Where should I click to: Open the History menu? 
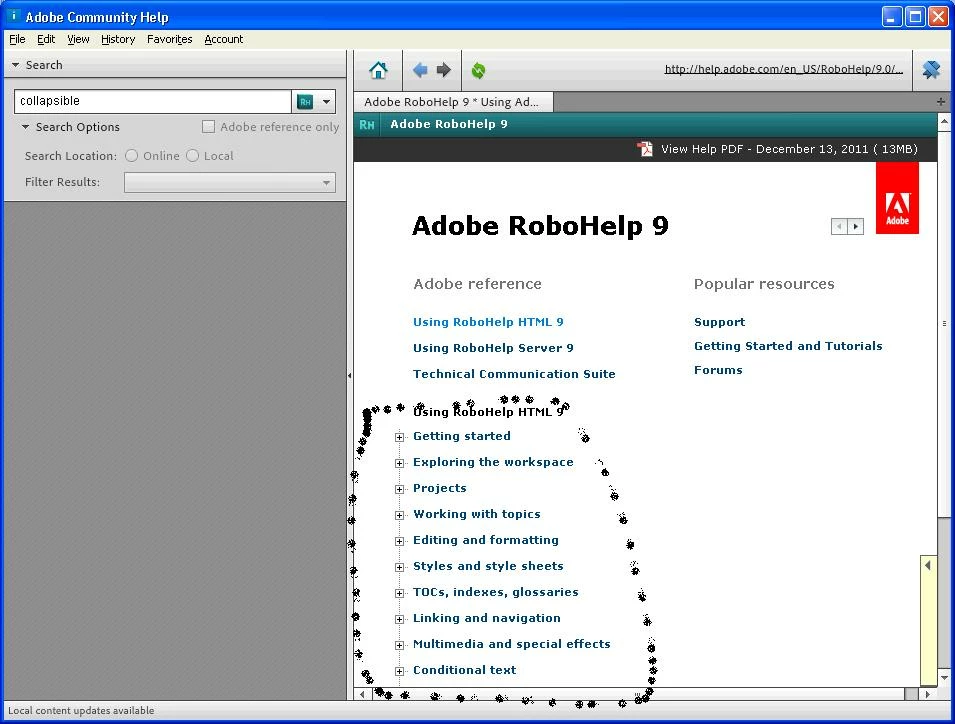click(118, 39)
